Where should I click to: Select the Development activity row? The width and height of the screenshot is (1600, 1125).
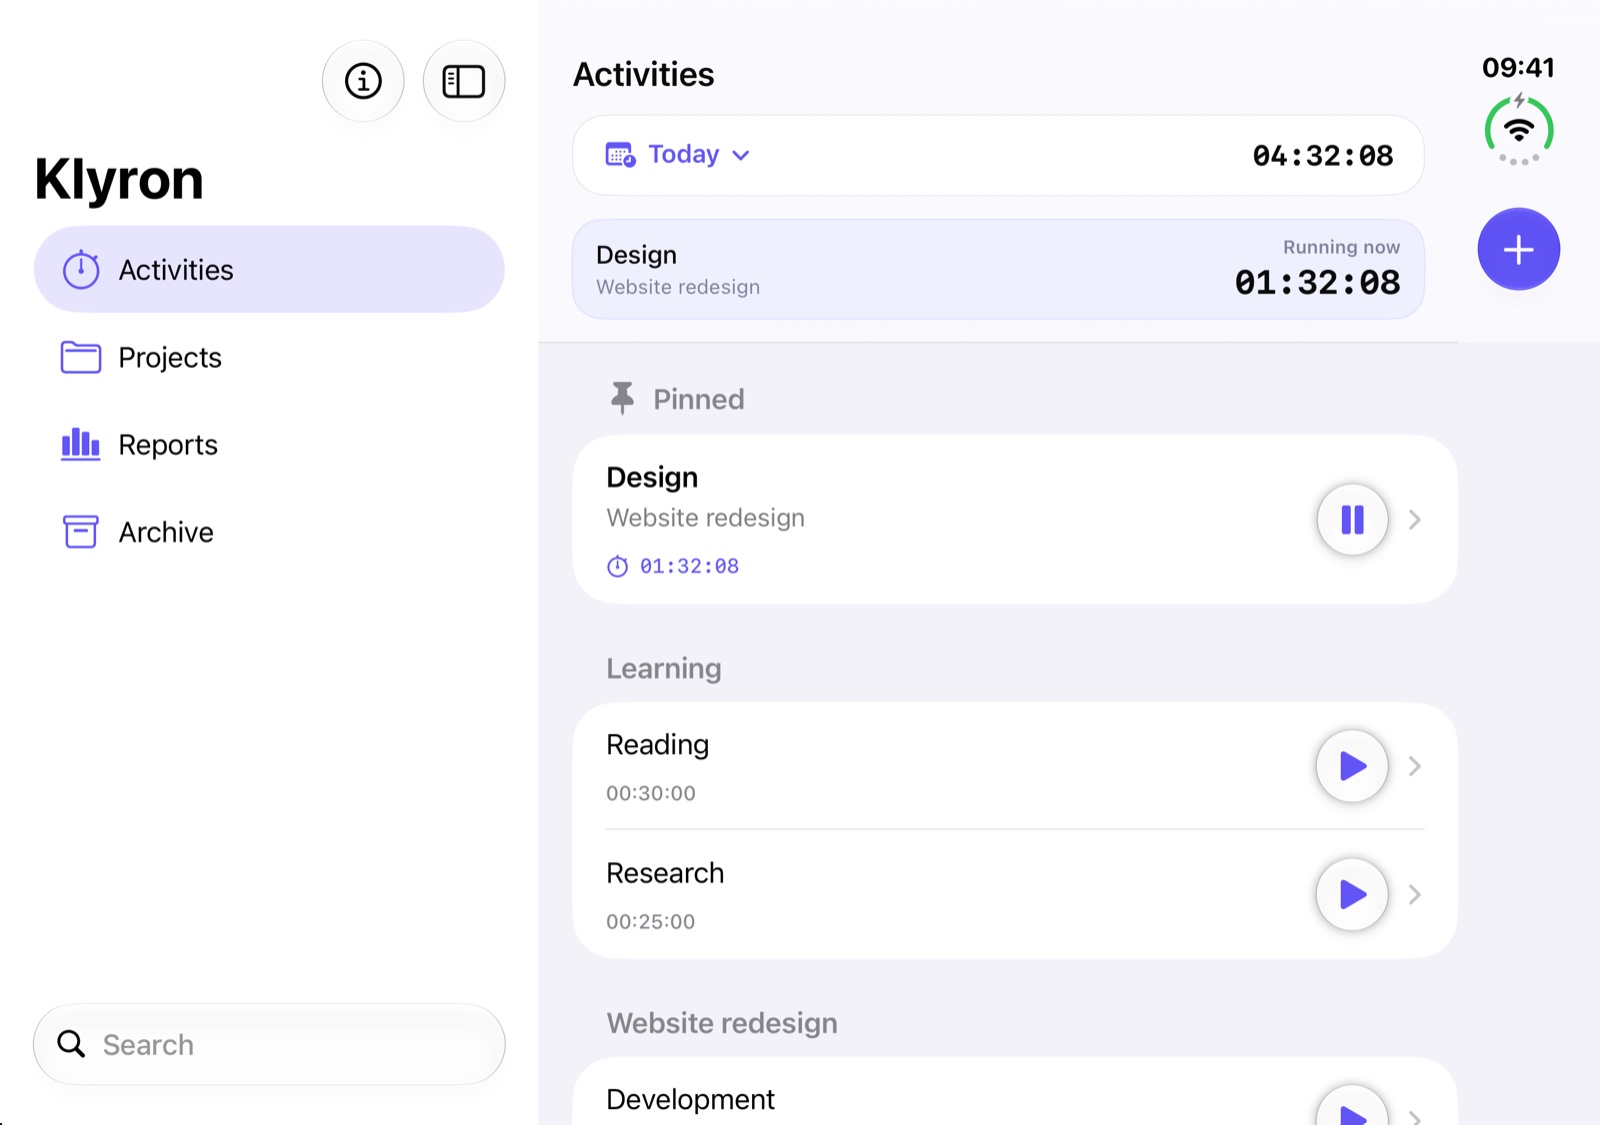1015,1092
